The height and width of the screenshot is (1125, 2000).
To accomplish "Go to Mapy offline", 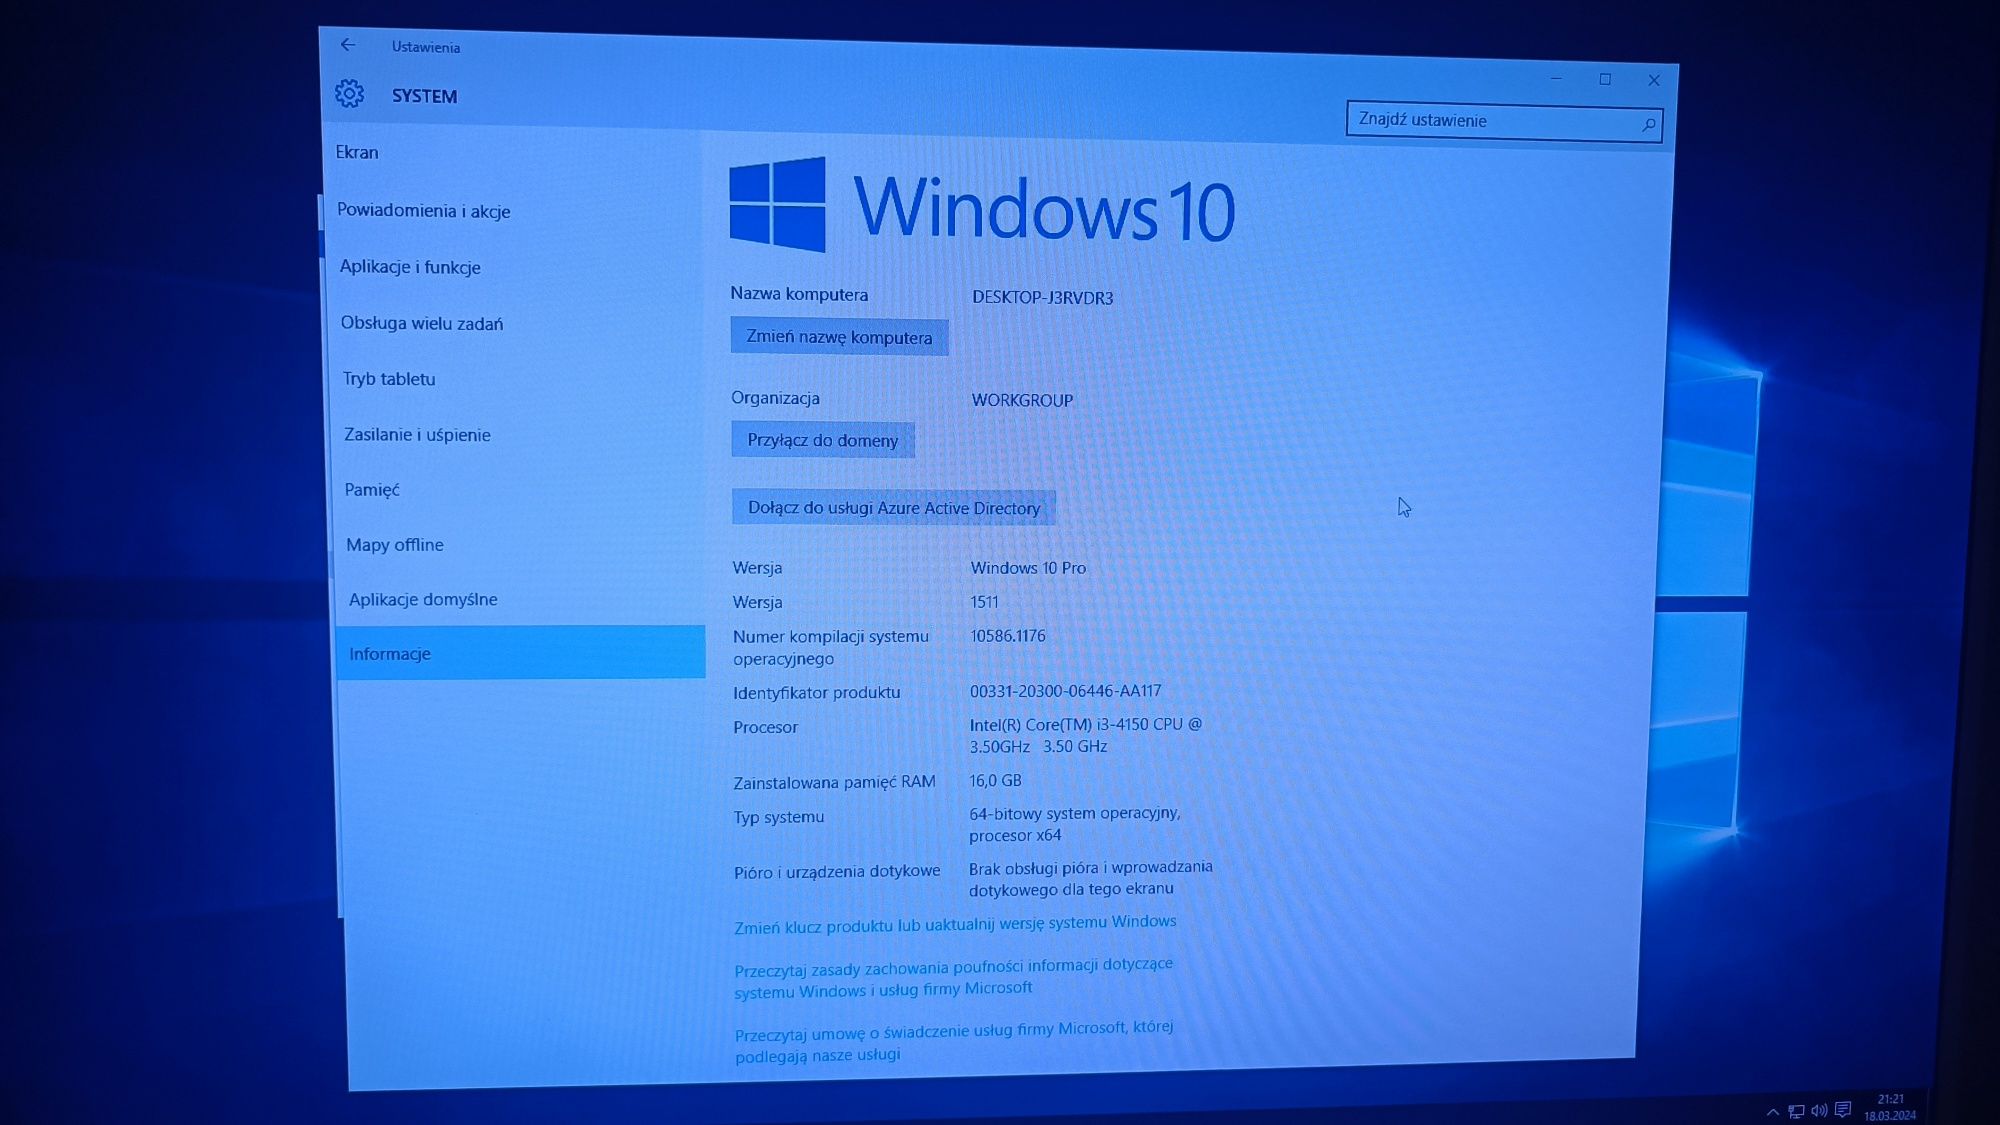I will (x=394, y=545).
